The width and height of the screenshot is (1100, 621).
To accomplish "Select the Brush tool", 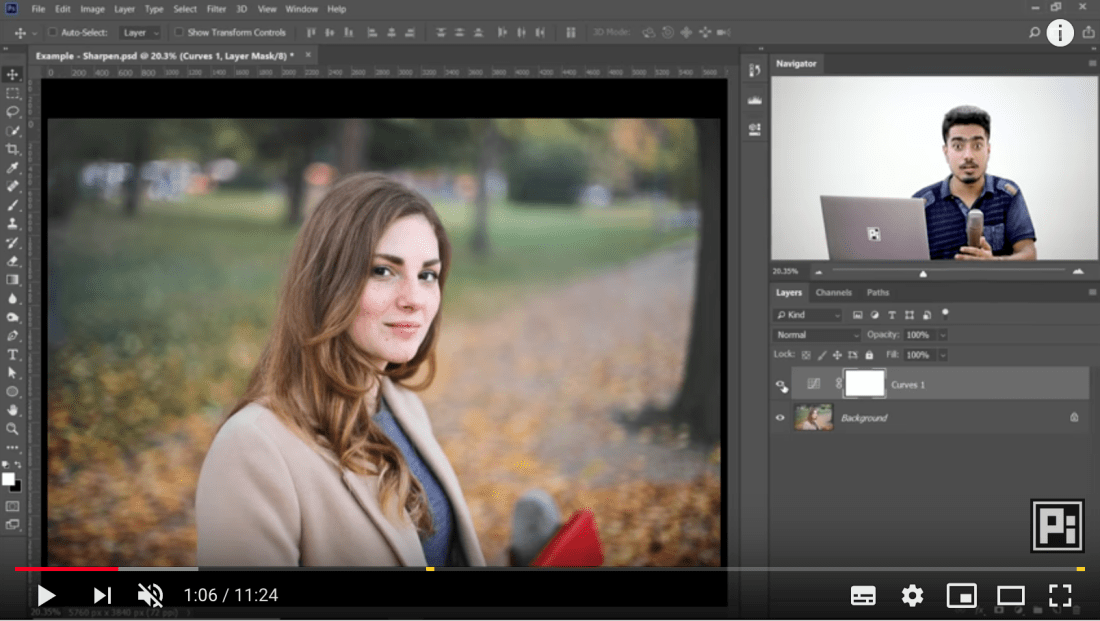I will (x=13, y=205).
